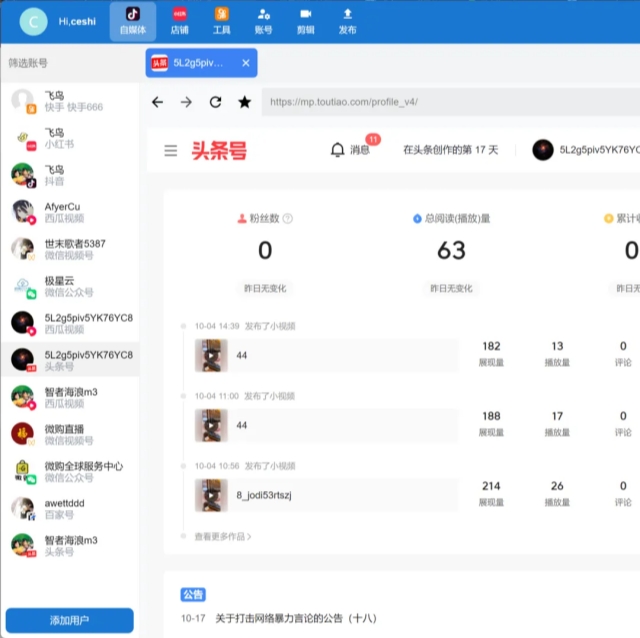Image resolution: width=640 pixels, height=638 pixels.
Task: Close the 5L2g5piv browser tab
Action: [246, 63]
